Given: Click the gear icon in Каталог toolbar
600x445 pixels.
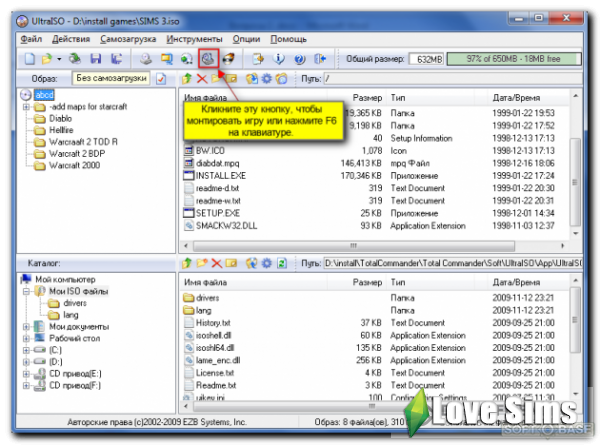Looking at the screenshot, I should pos(266,263).
